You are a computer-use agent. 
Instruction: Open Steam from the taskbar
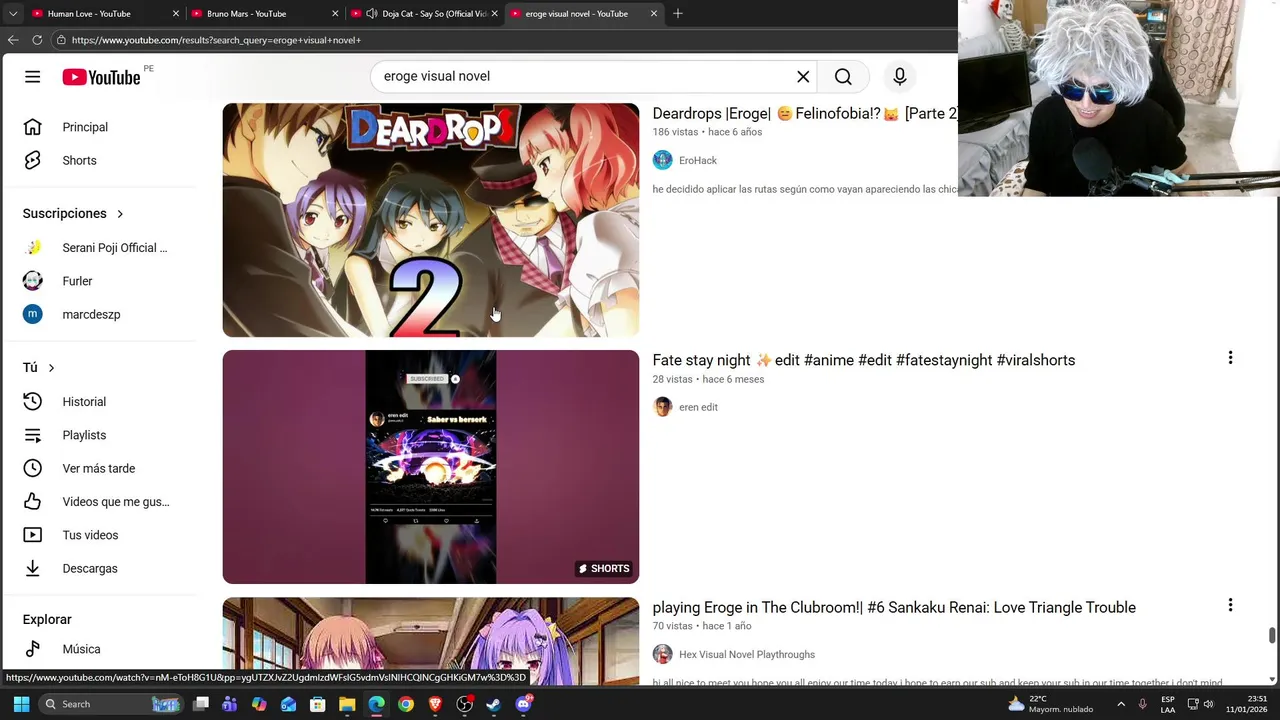[x=494, y=704]
